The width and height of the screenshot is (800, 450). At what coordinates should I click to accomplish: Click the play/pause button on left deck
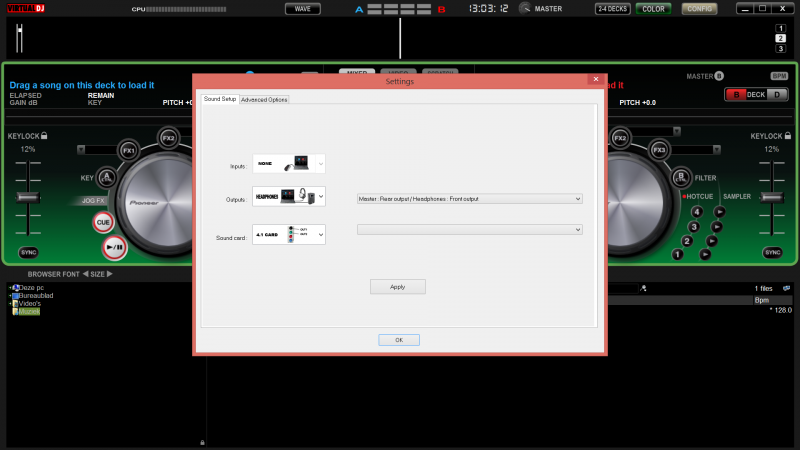[112, 246]
